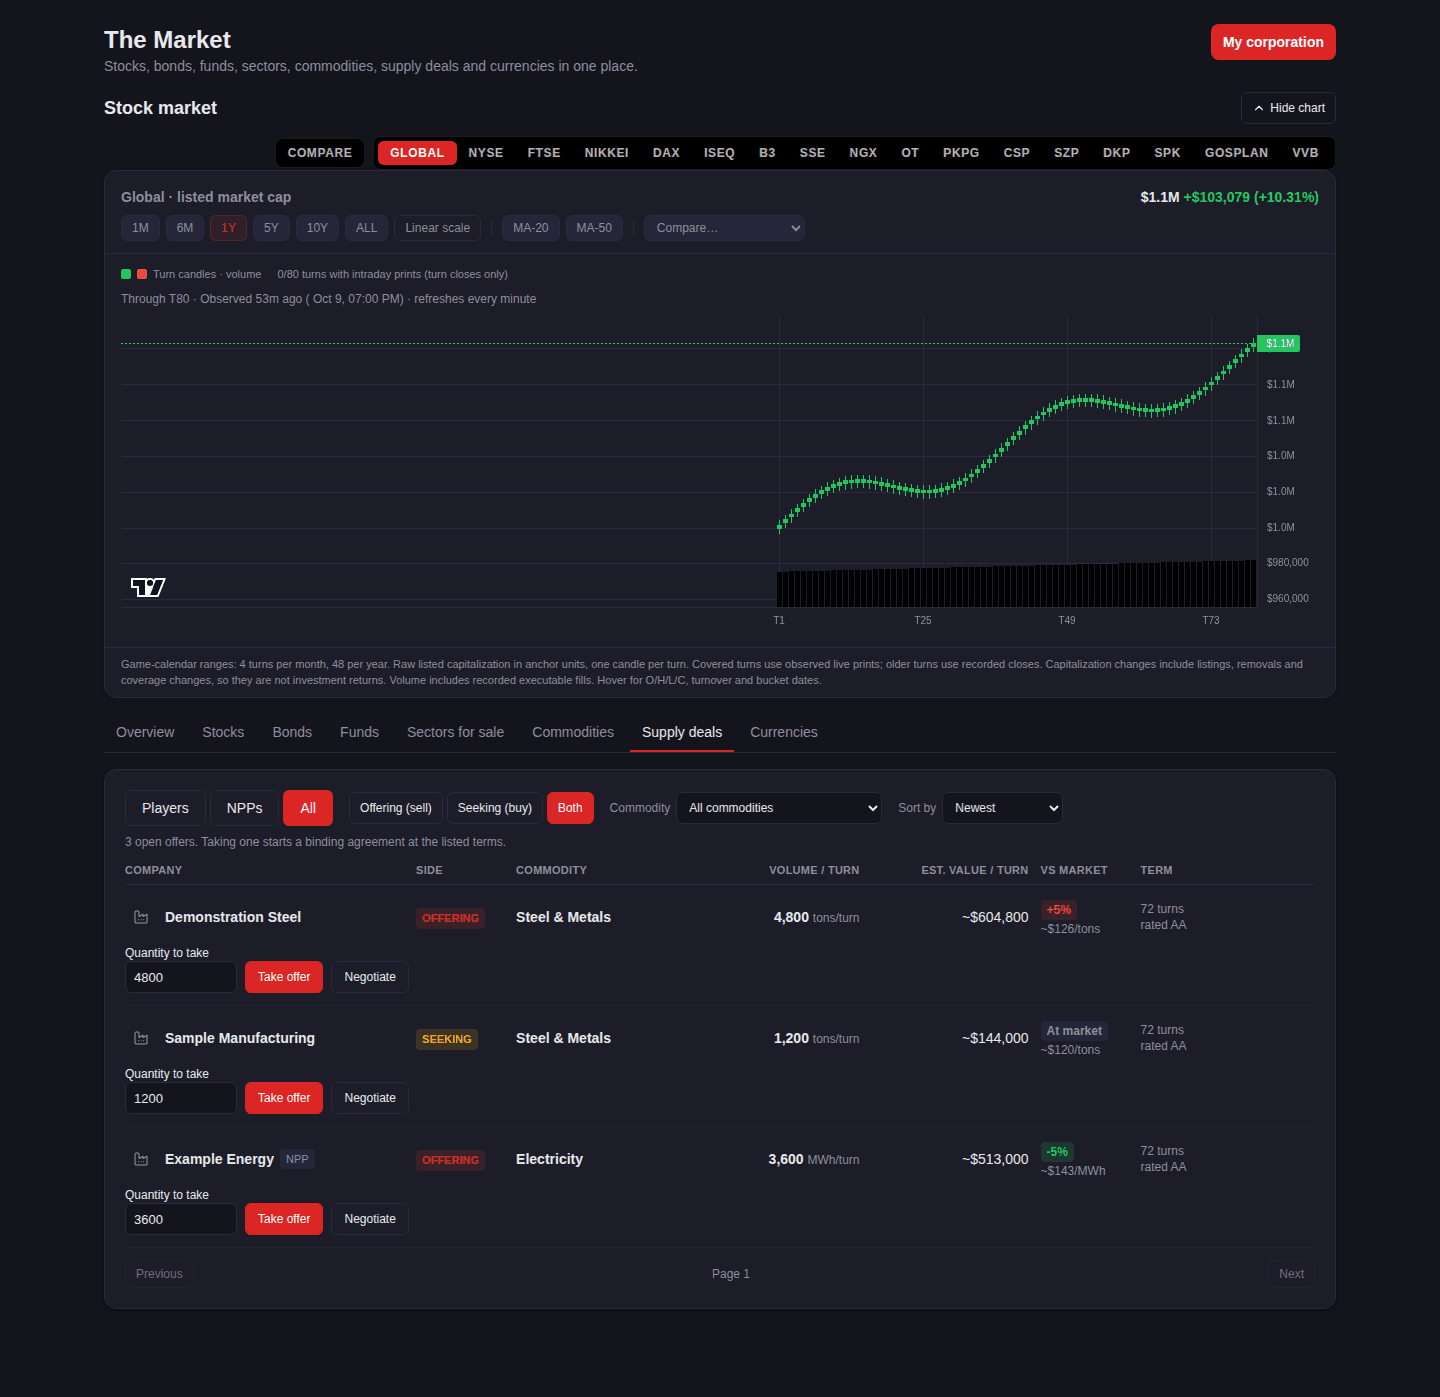
Task: Click the Hide chart chevron icon
Action: click(x=1259, y=108)
